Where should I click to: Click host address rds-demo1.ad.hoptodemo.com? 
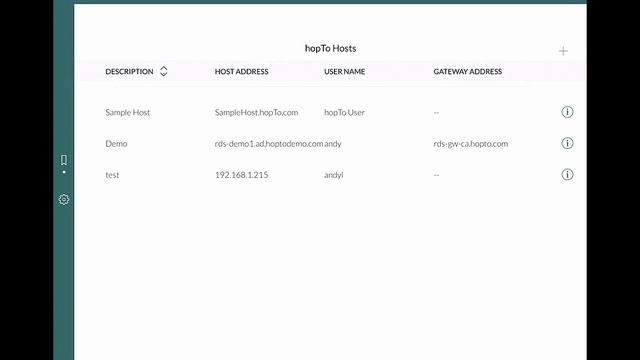tap(269, 144)
